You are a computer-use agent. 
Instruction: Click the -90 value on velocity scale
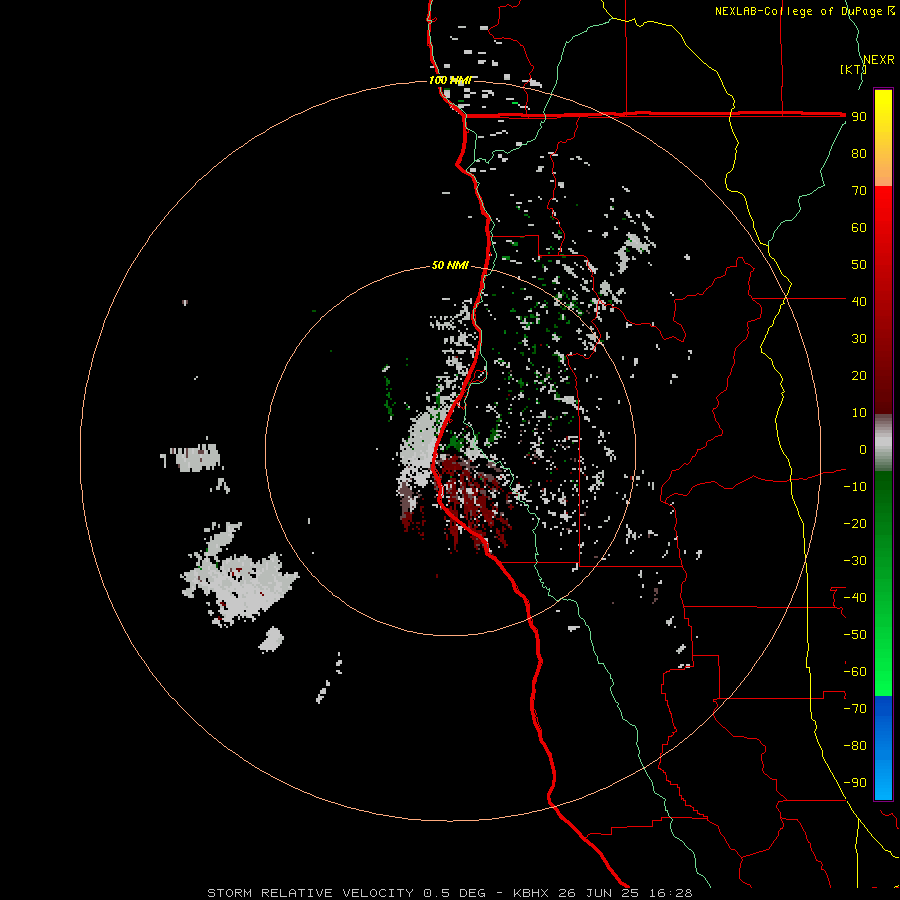pos(855,783)
